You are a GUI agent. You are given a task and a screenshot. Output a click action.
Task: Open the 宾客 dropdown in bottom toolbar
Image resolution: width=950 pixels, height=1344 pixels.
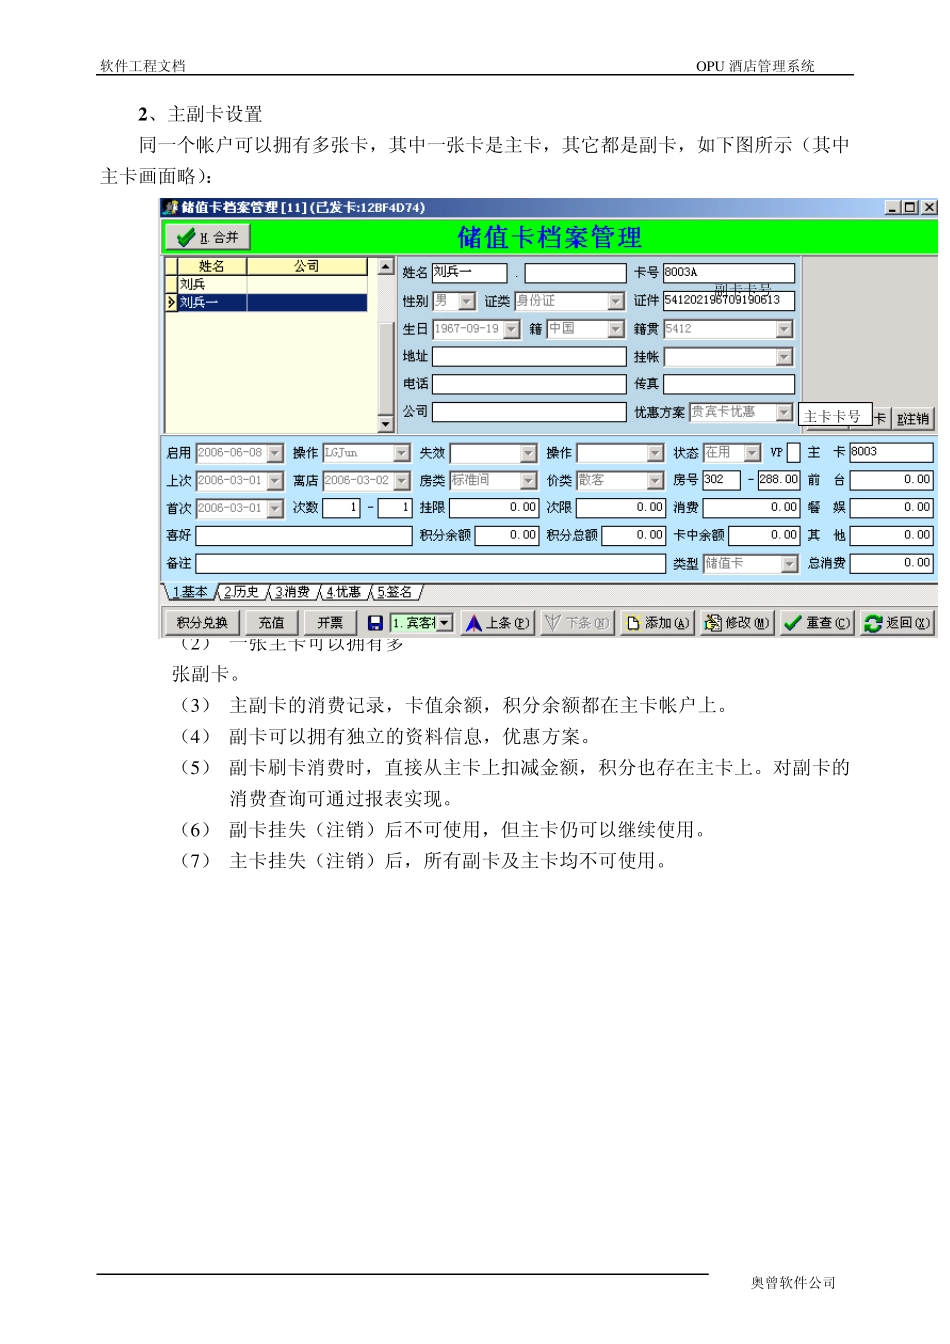coord(445,623)
